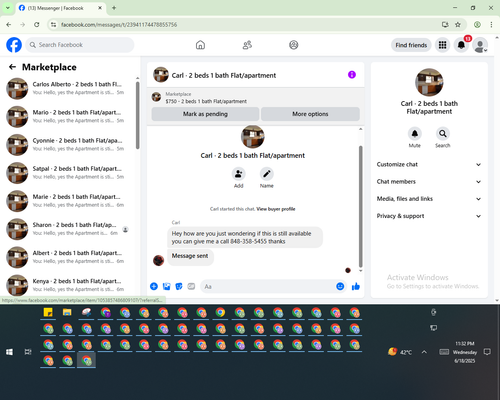The width and height of the screenshot is (500, 400).
Task: Focus the Aa message input field
Action: [268, 286]
